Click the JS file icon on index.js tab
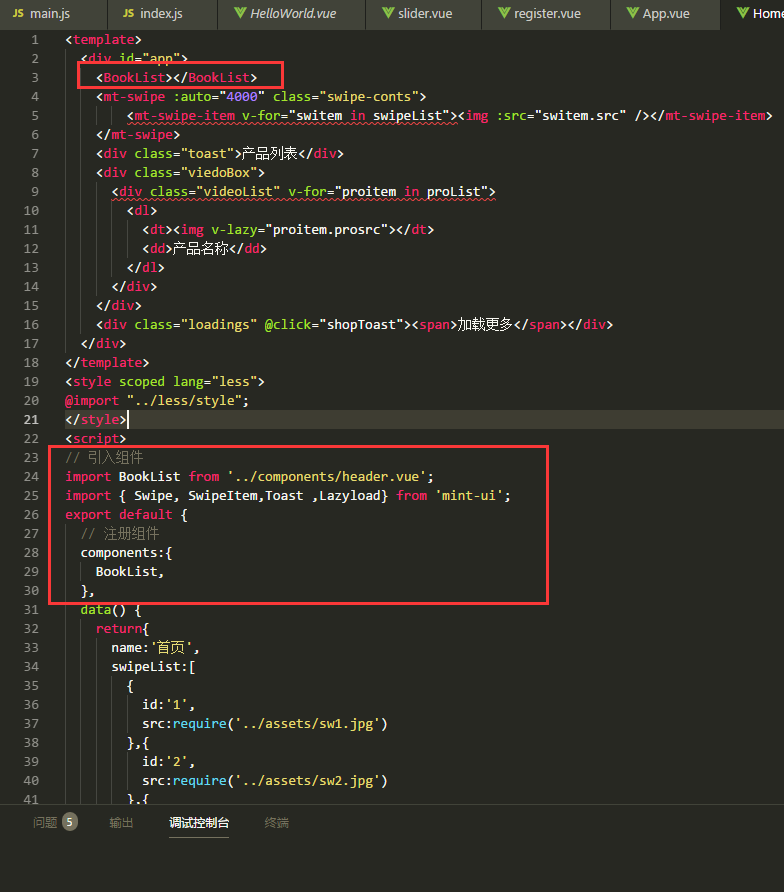 (x=129, y=13)
